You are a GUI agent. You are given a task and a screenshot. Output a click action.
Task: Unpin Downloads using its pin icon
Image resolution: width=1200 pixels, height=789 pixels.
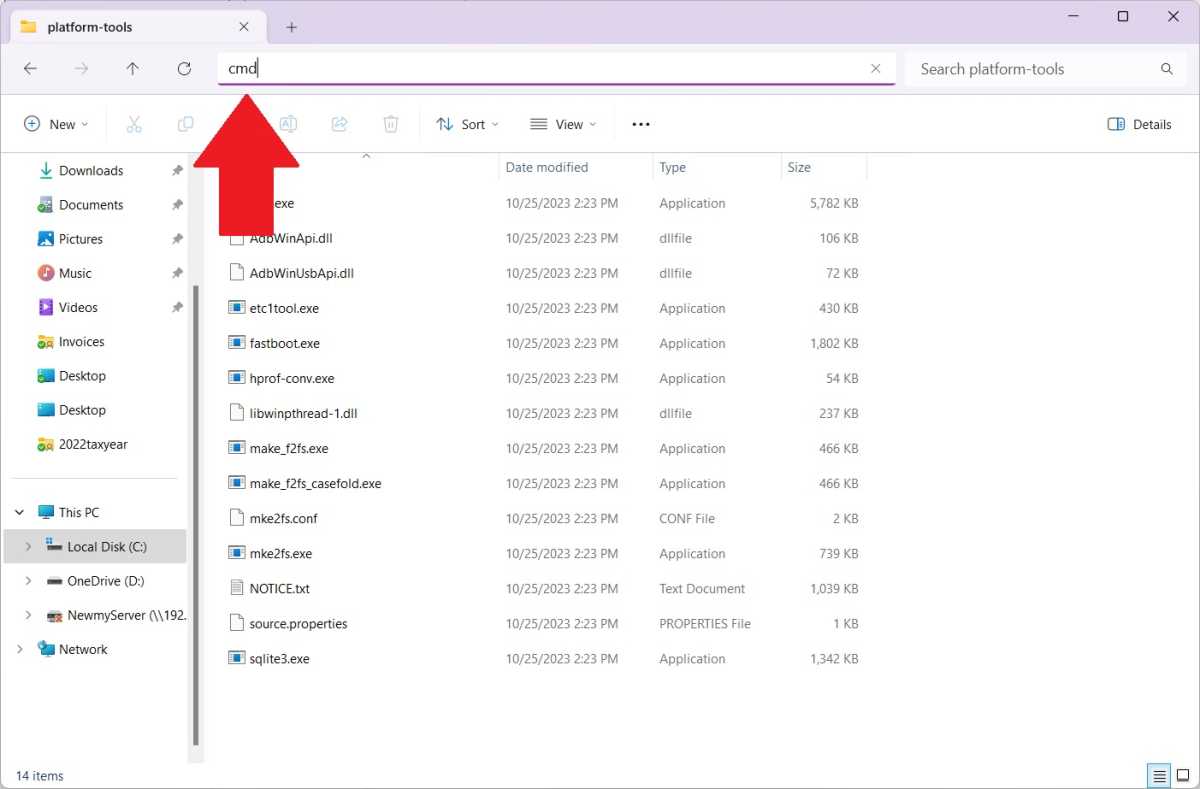(177, 171)
